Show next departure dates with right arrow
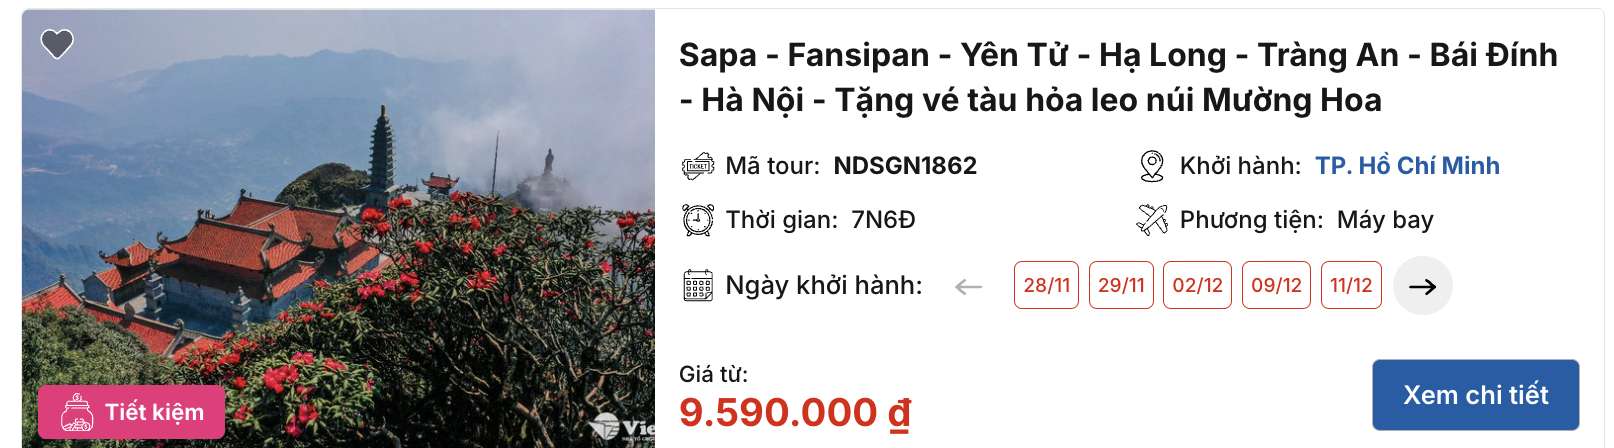Image resolution: width=1614 pixels, height=448 pixels. coord(1422,286)
